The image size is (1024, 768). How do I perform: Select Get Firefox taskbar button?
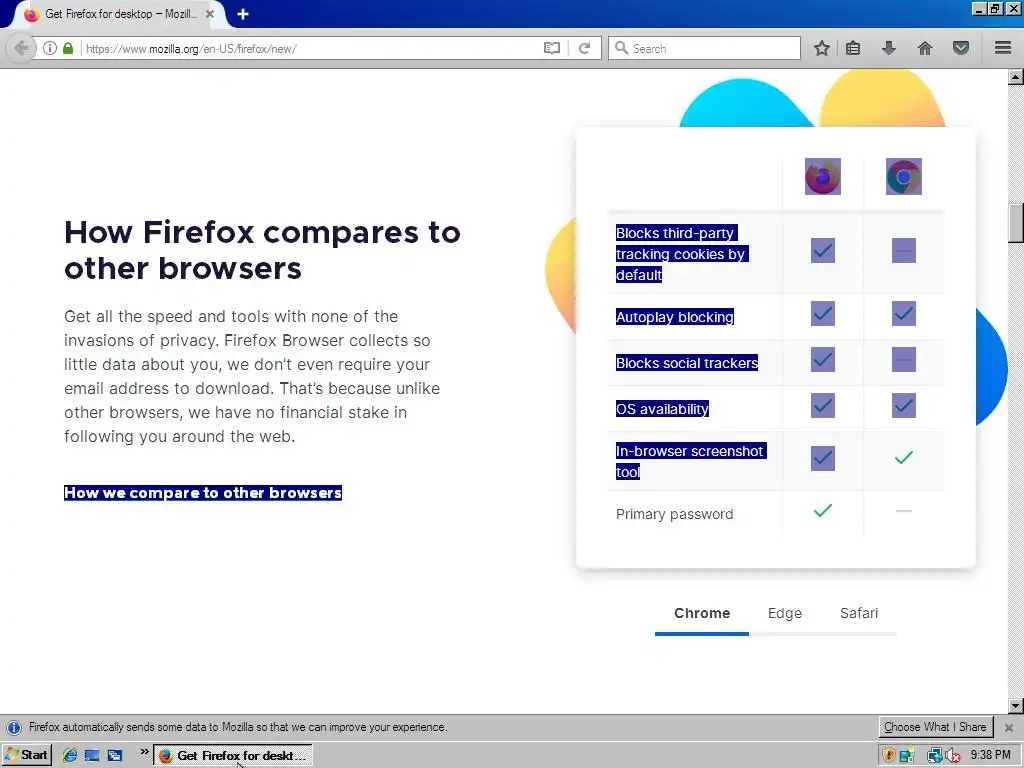coord(233,755)
